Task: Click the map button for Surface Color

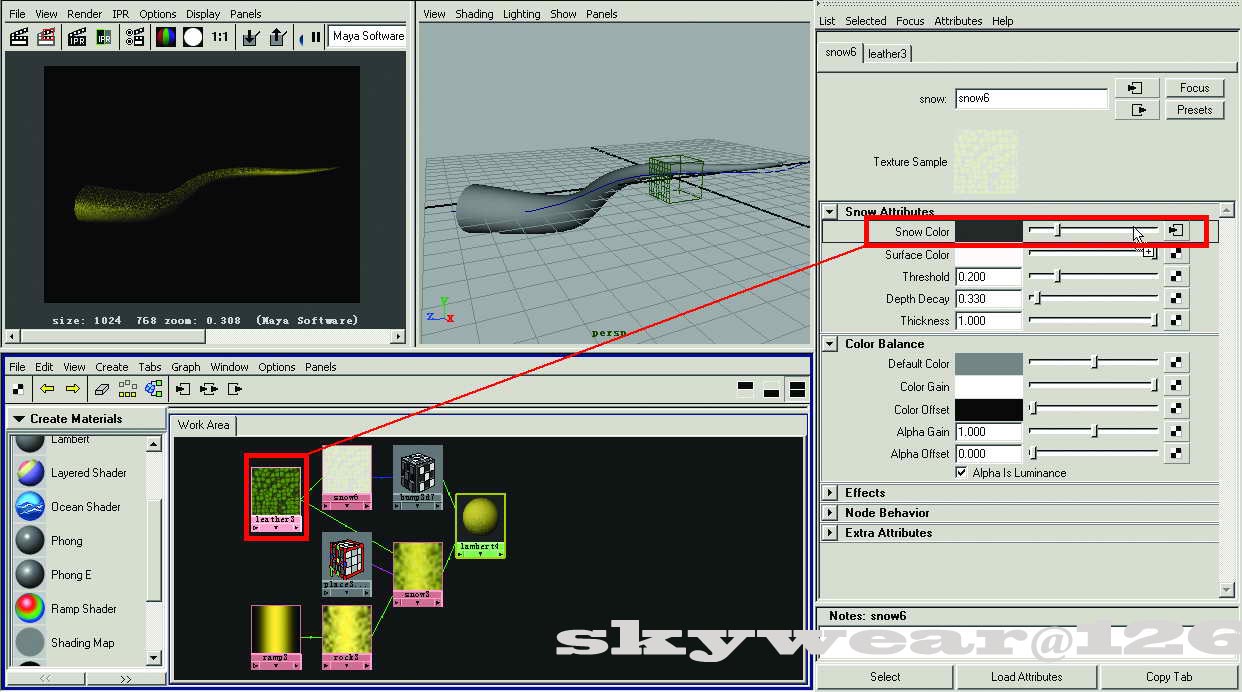Action: (1176, 255)
